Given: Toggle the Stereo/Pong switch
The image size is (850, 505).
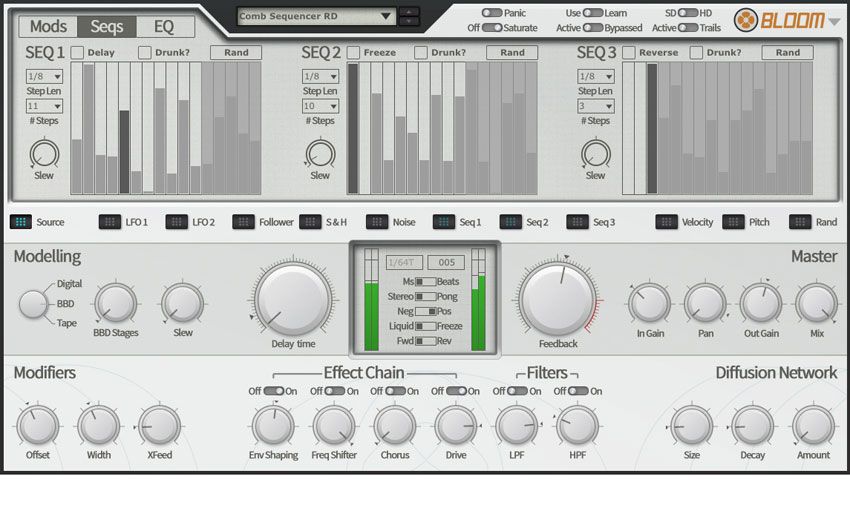Looking at the screenshot, I should coord(426,296).
